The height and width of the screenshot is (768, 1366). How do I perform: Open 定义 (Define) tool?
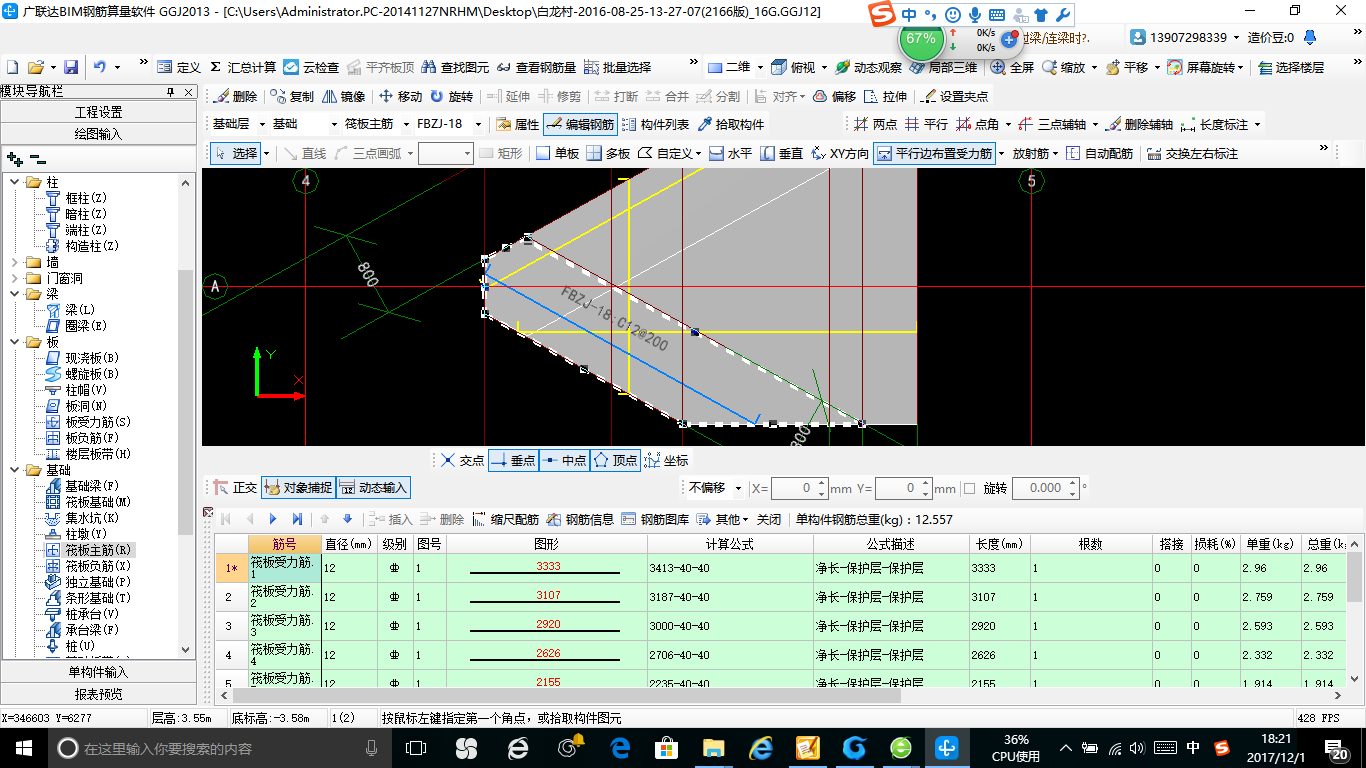tap(179, 67)
